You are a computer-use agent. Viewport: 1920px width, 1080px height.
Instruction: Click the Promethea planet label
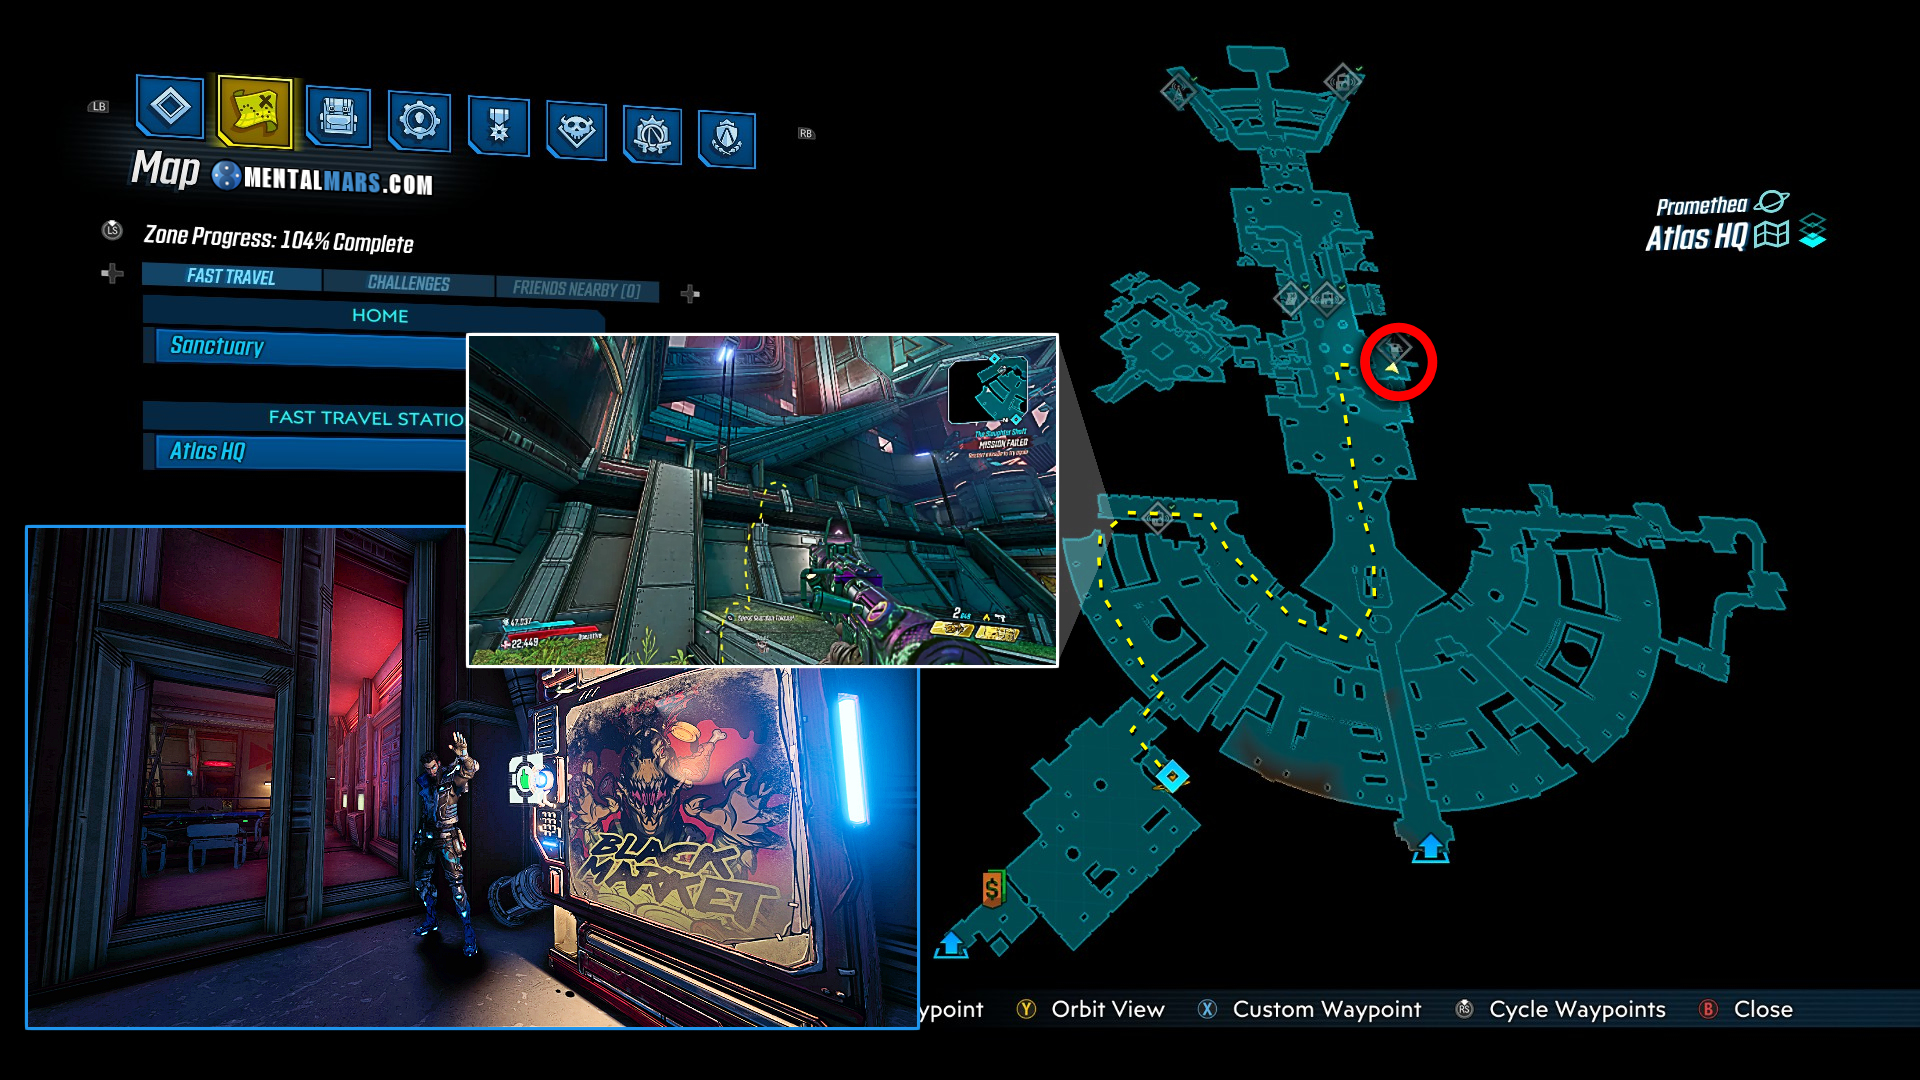tap(1701, 206)
